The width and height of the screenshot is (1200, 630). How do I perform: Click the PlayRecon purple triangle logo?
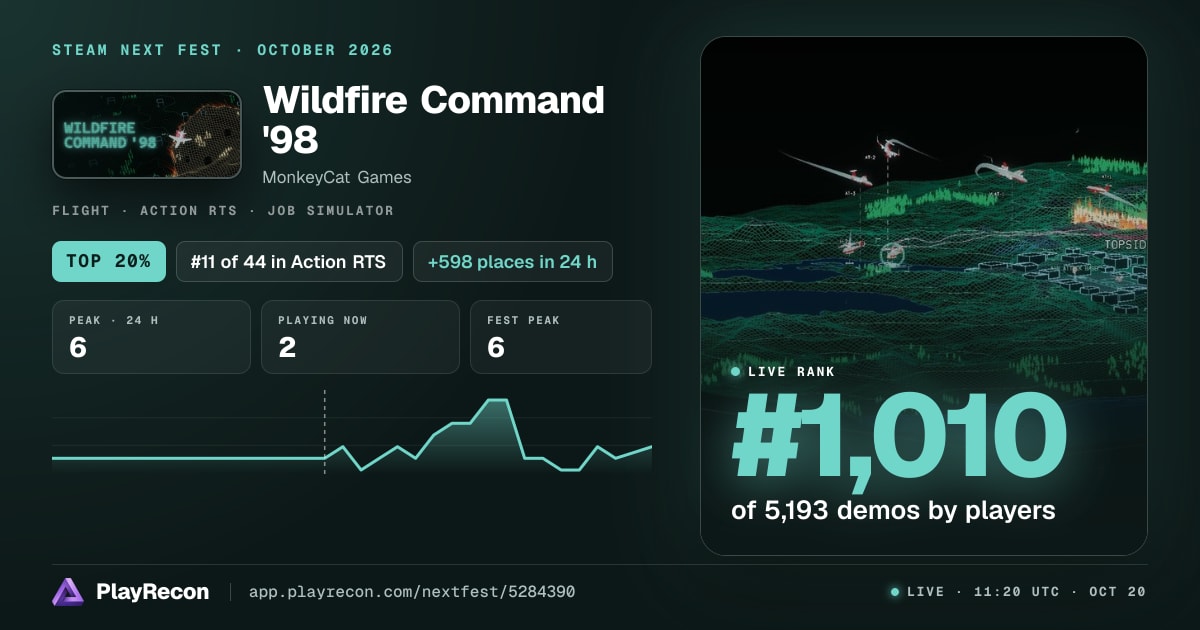click(68, 592)
